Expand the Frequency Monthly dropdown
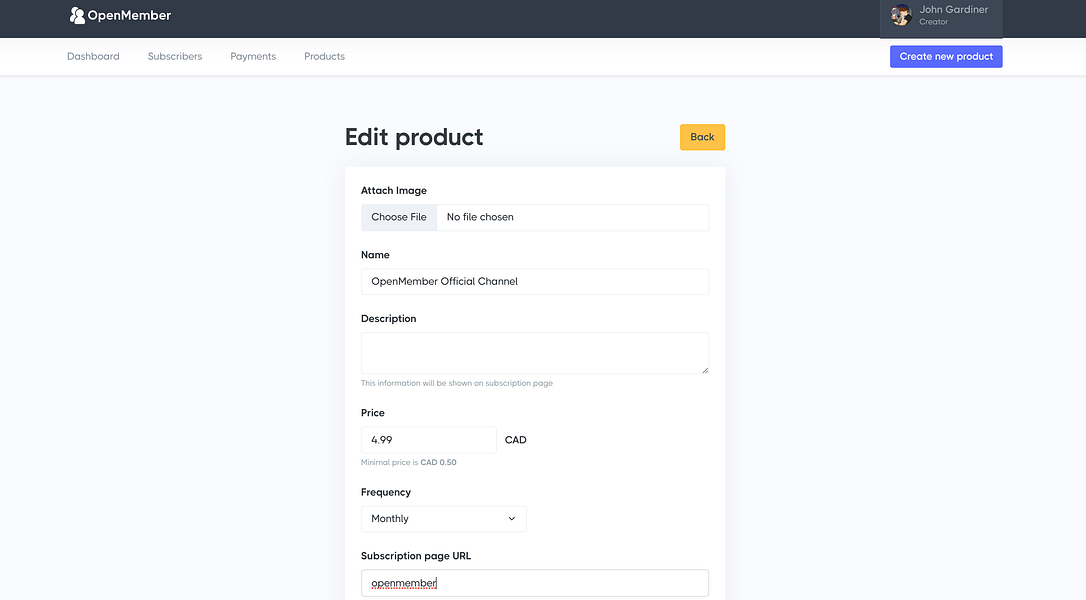Viewport: 1086px width, 600px height. click(x=443, y=519)
